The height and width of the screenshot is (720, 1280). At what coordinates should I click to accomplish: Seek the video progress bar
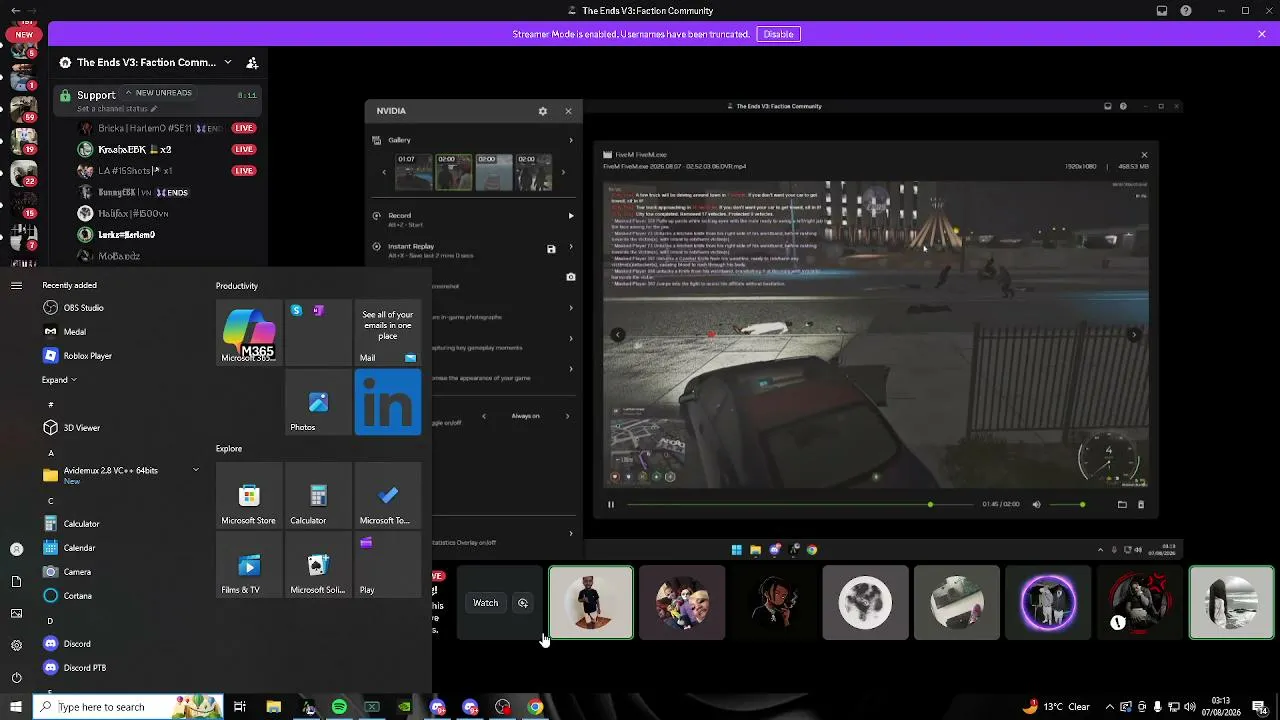[x=799, y=504]
